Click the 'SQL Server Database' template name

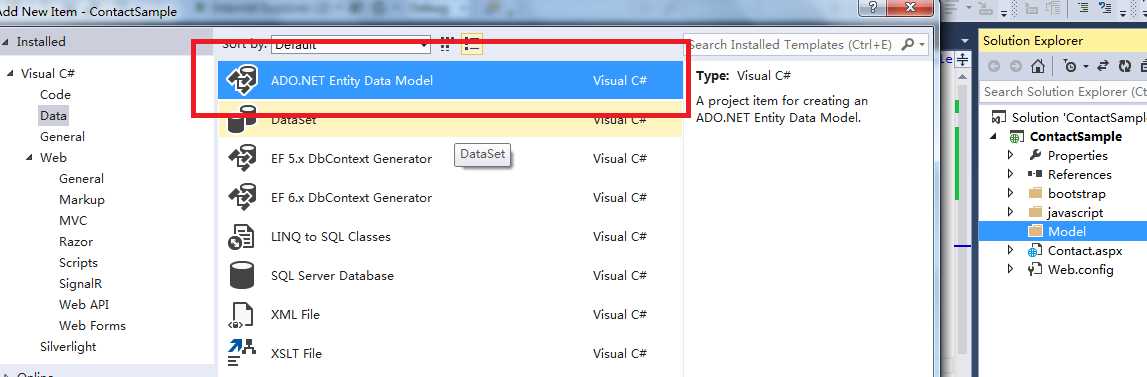click(x=332, y=276)
